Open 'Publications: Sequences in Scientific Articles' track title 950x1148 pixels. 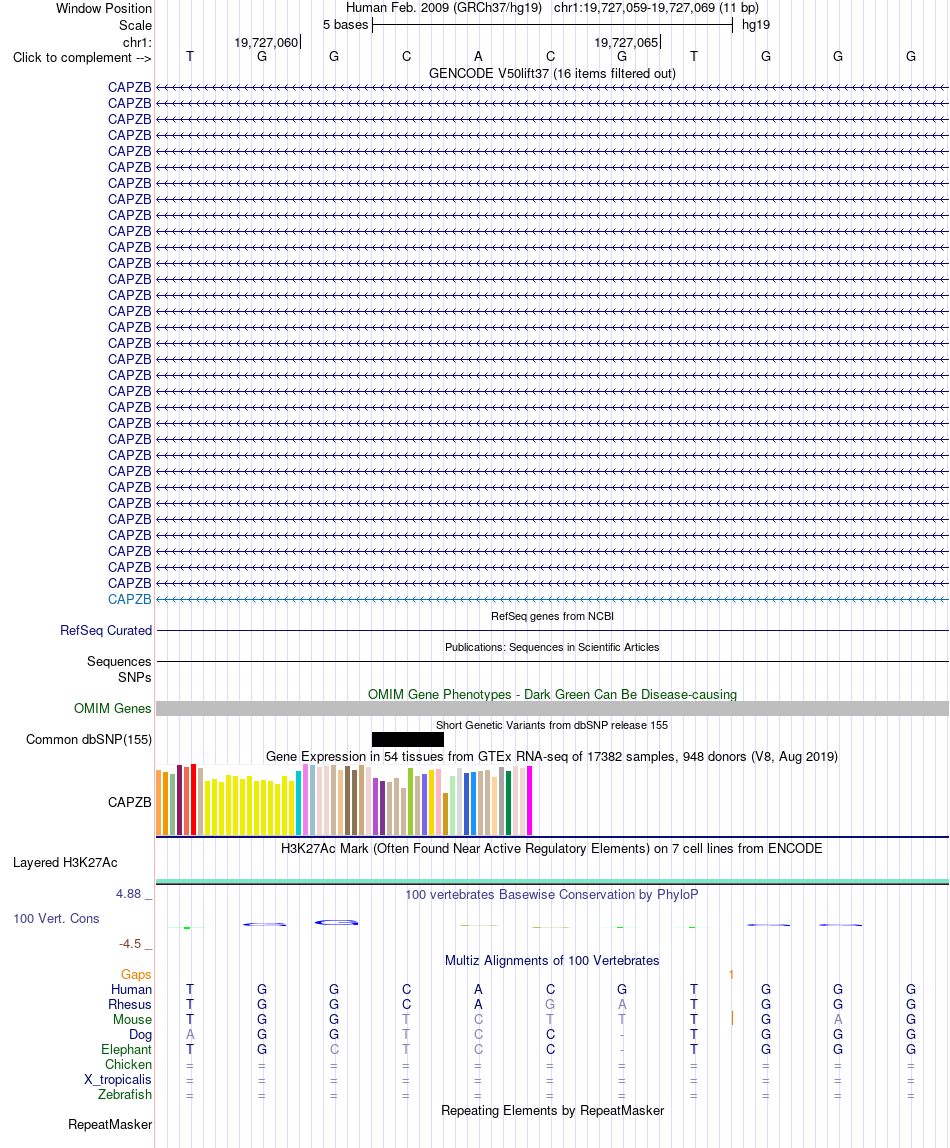point(552,647)
